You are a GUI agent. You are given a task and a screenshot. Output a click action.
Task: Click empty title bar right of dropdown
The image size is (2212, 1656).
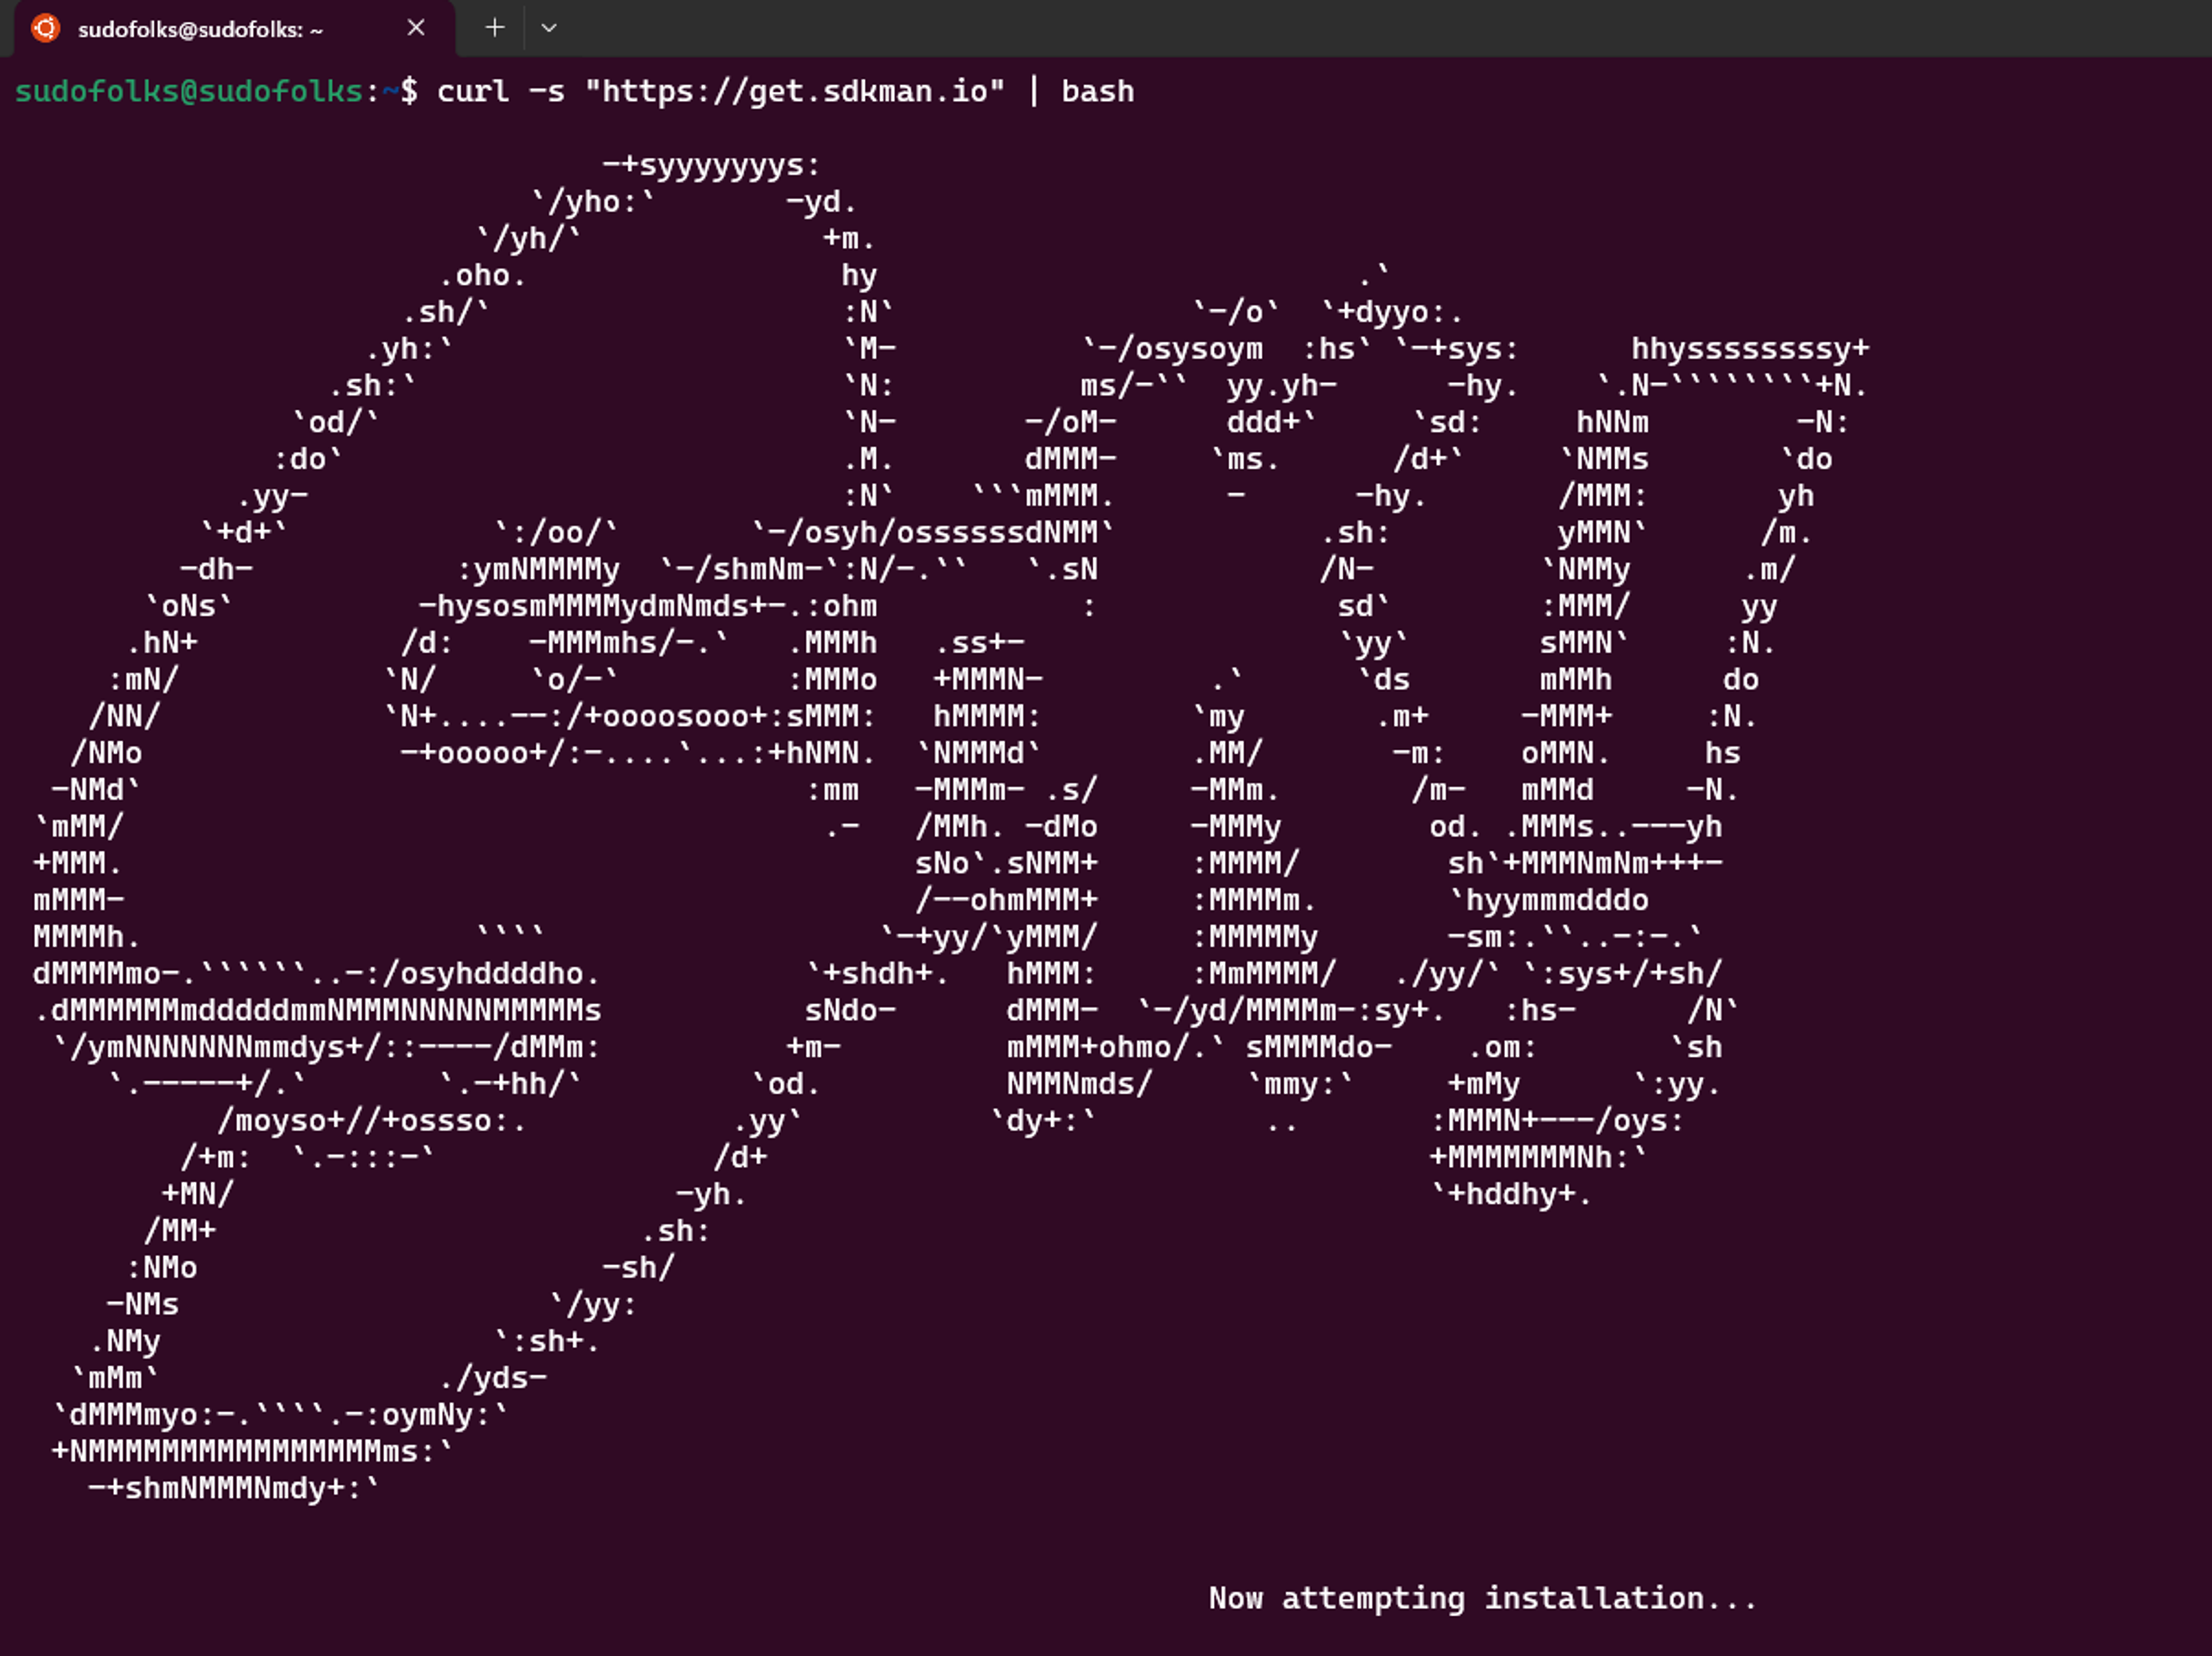click(x=1300, y=28)
